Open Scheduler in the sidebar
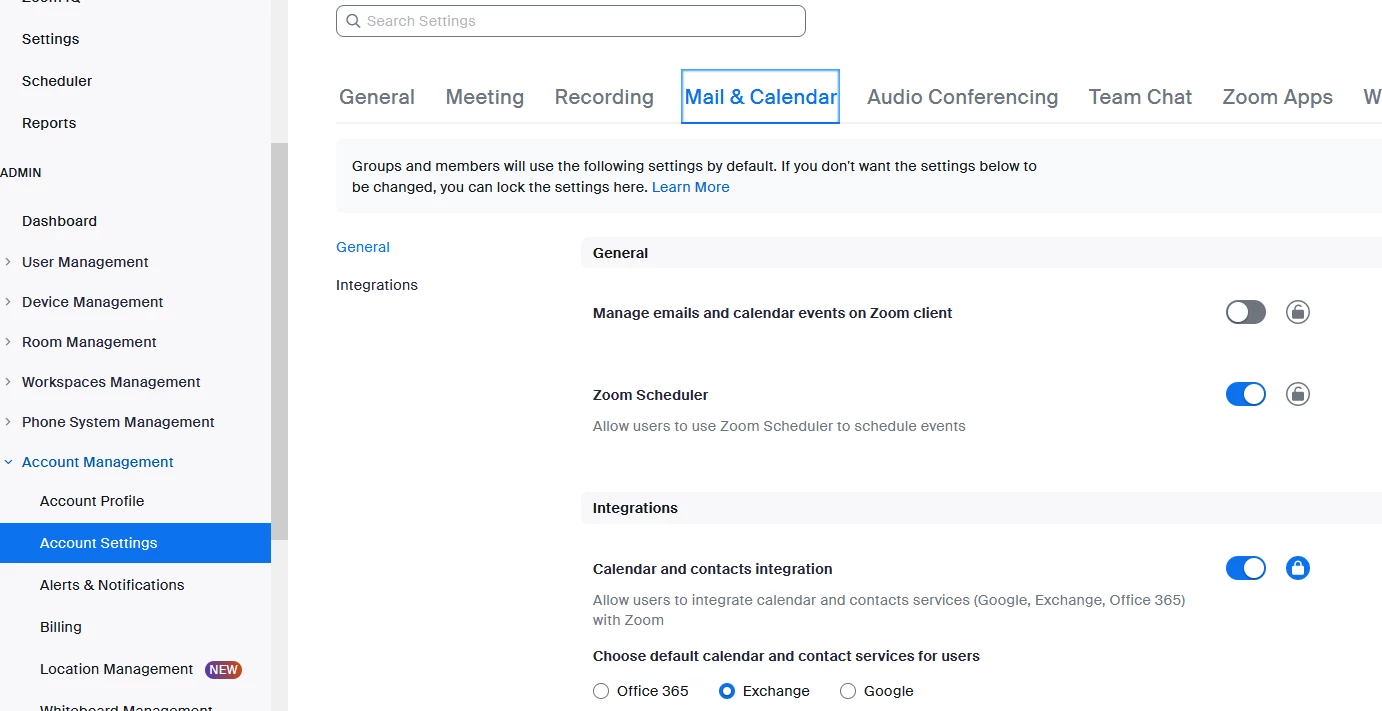 57,81
